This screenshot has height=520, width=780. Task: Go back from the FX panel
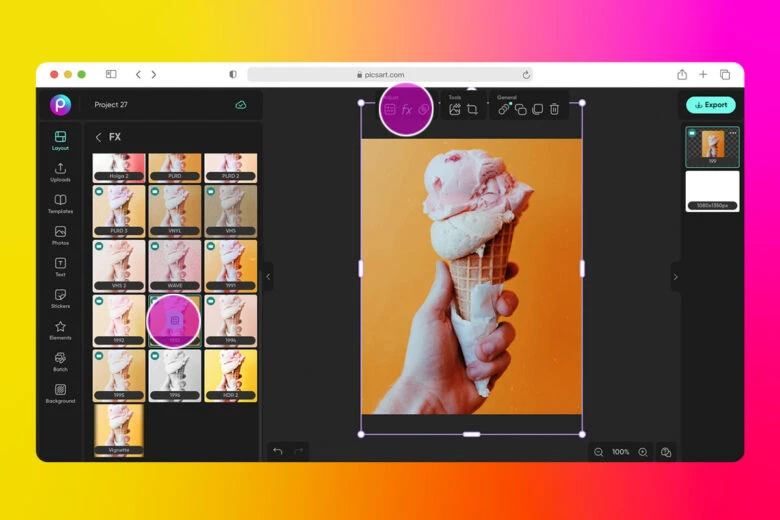pos(98,137)
